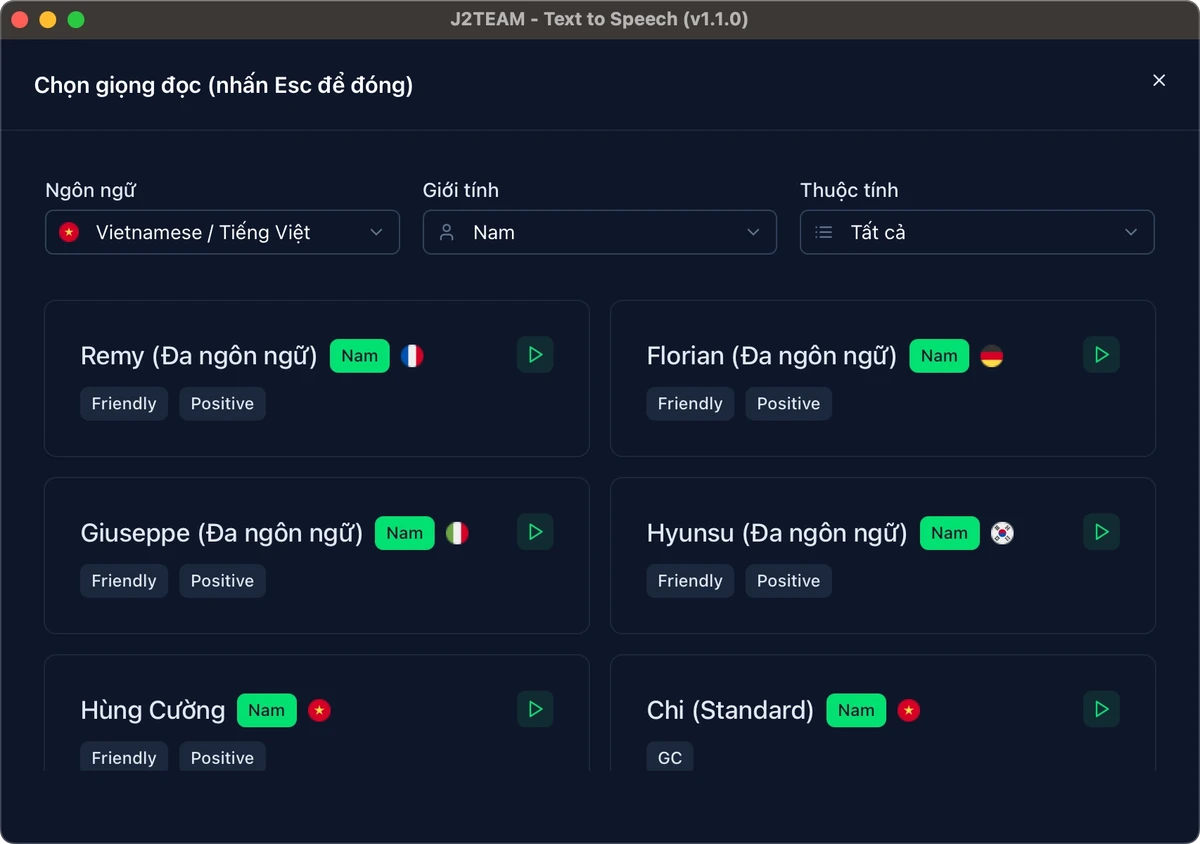Expand the Thuộc tính attribute dropdown
The height and width of the screenshot is (844, 1200).
pyautogui.click(x=977, y=232)
